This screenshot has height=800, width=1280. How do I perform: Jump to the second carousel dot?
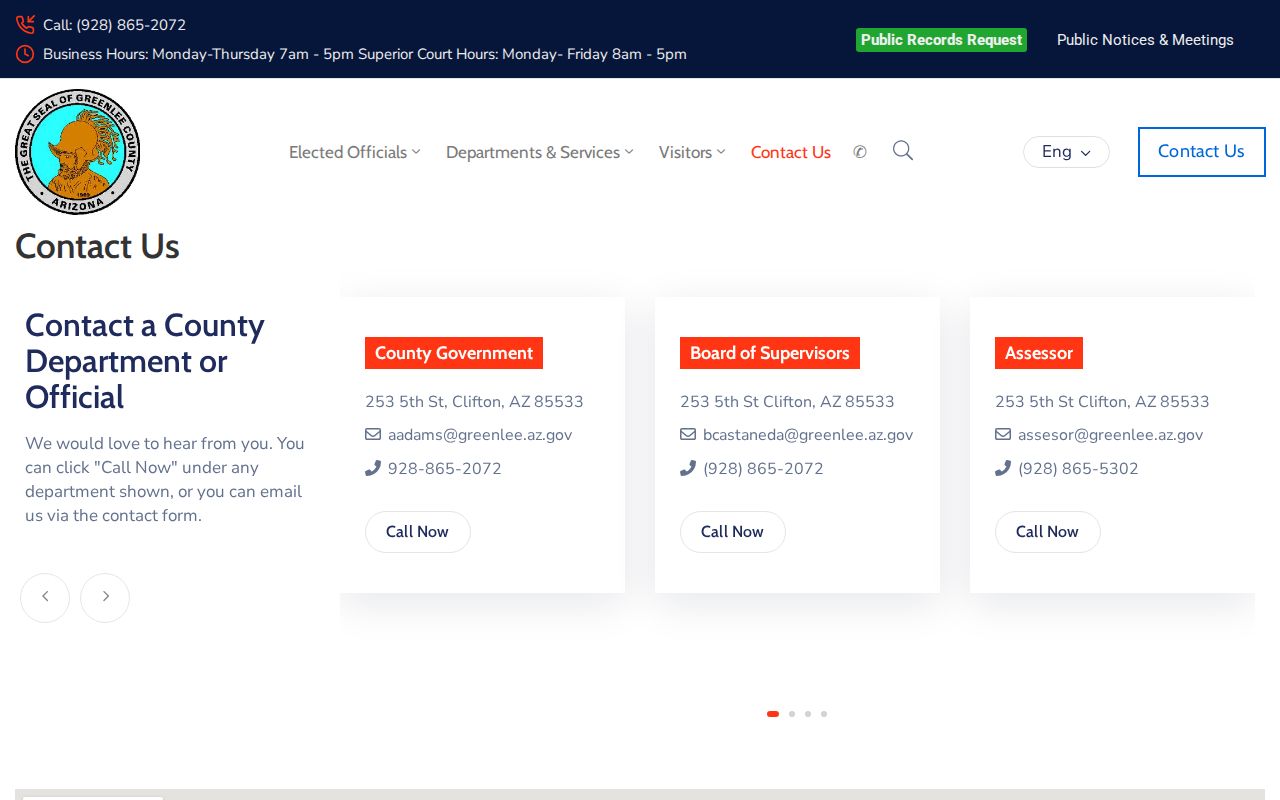(792, 714)
